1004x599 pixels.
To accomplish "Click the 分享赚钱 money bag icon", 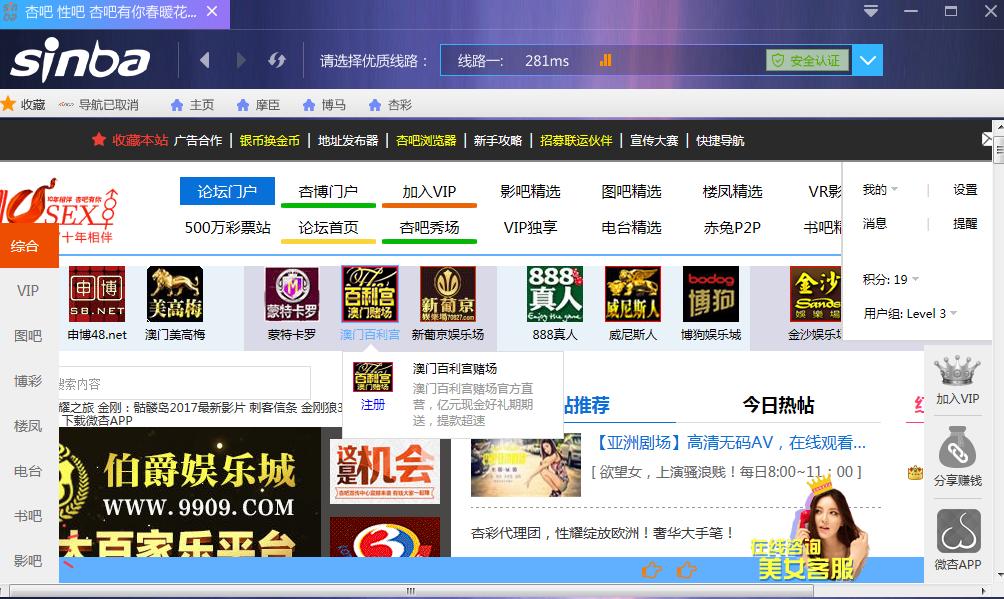I will point(957,447).
